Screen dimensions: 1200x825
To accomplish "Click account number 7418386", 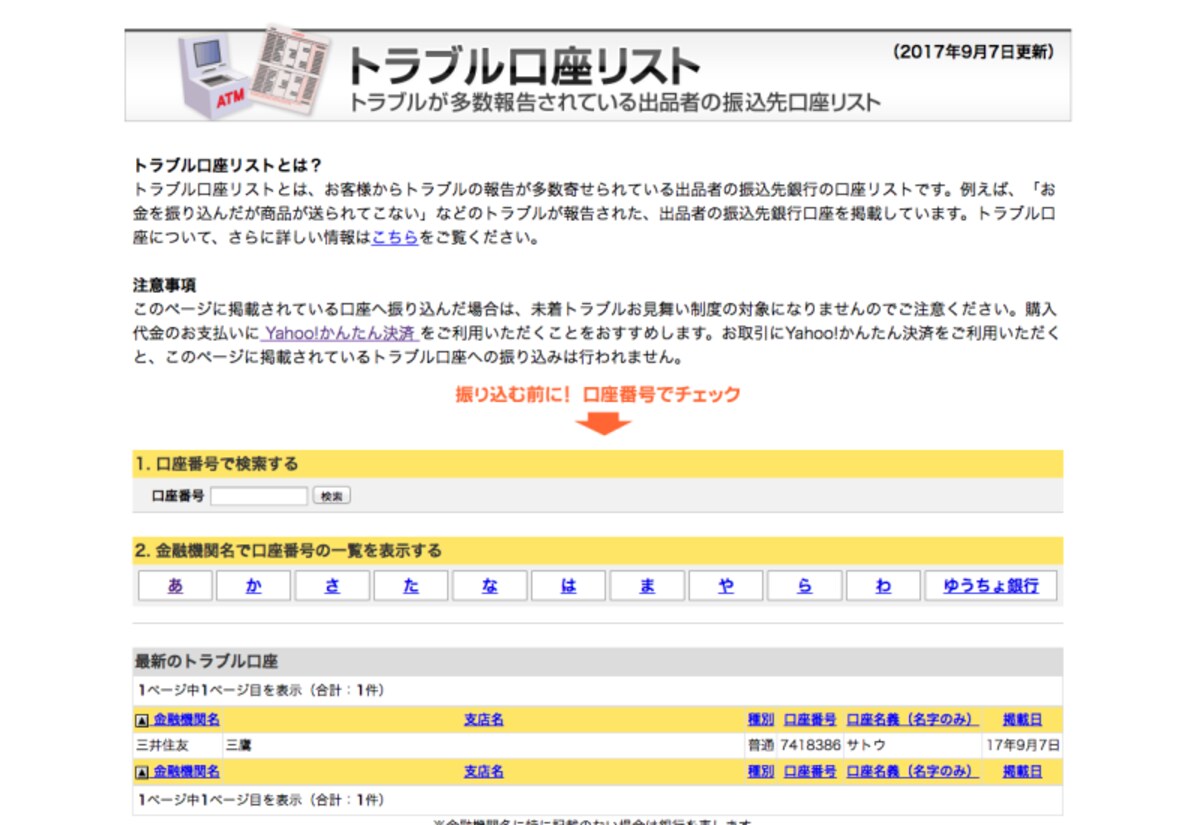I will 810,745.
